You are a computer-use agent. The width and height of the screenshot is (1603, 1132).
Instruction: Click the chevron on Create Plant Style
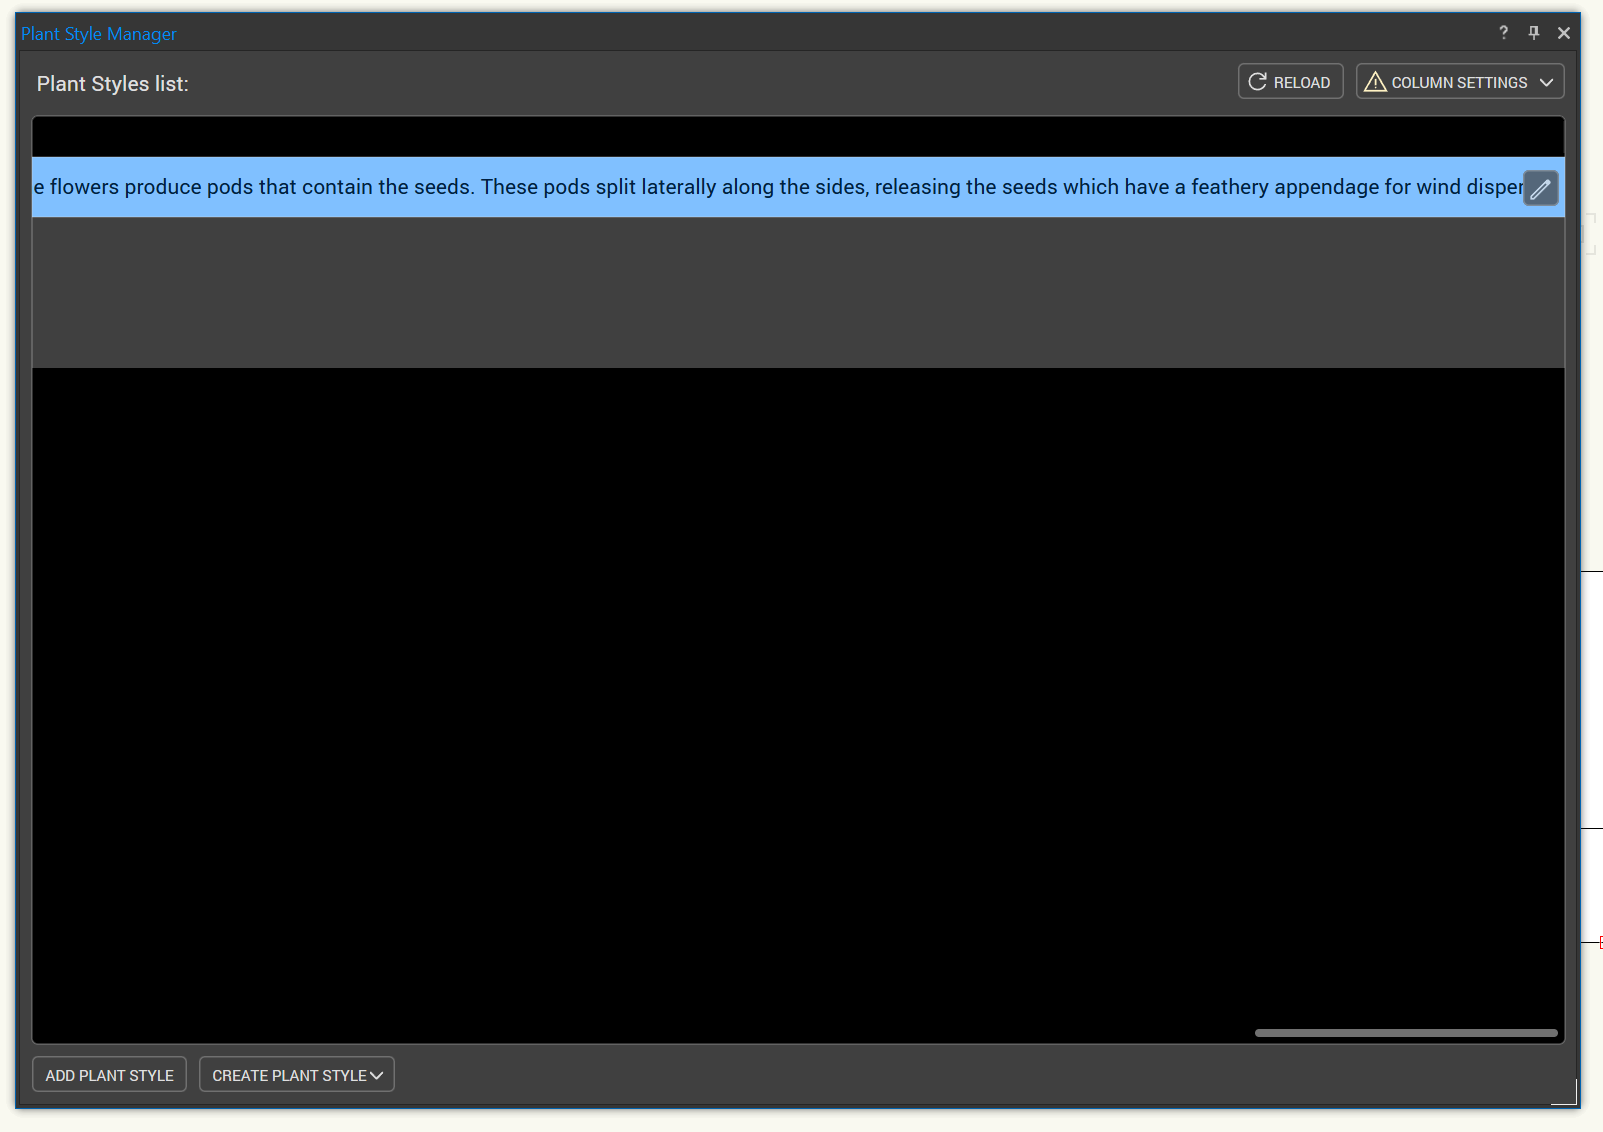377,1076
